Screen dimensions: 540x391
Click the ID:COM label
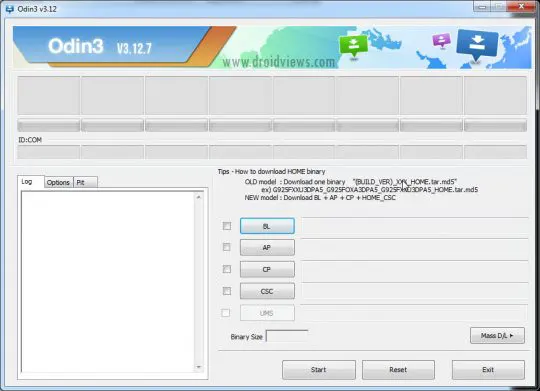coord(30,140)
